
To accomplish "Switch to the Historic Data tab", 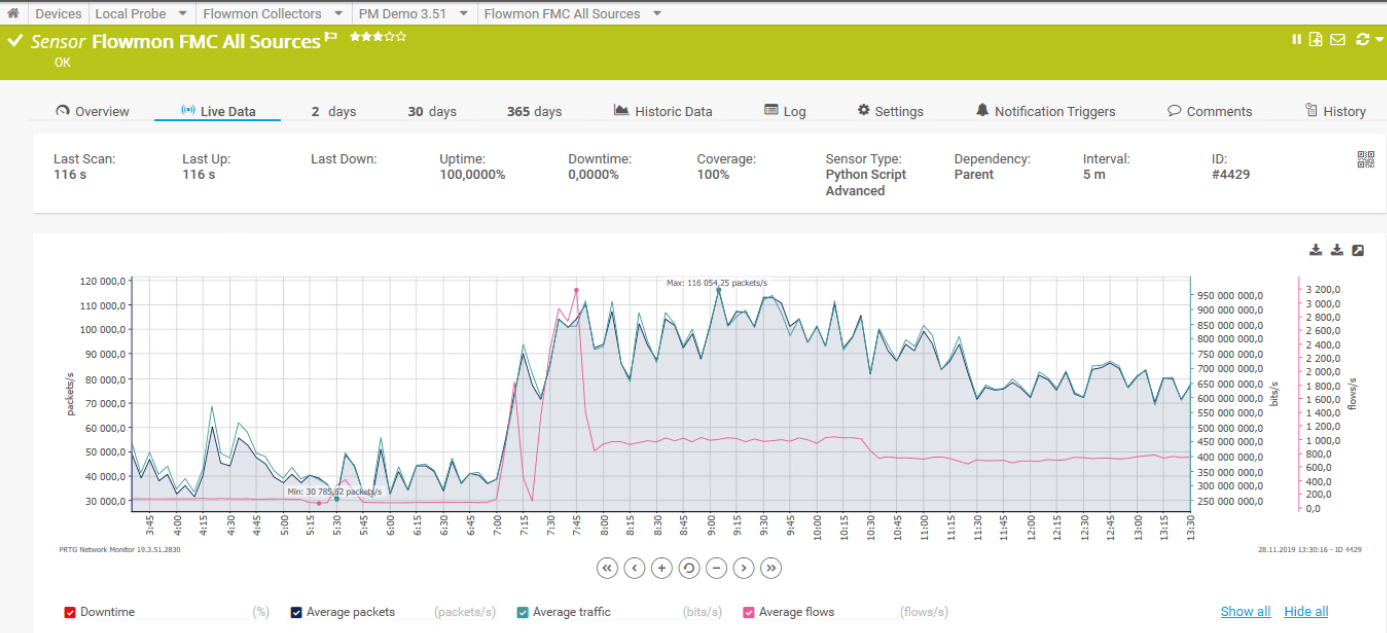I will [x=662, y=111].
